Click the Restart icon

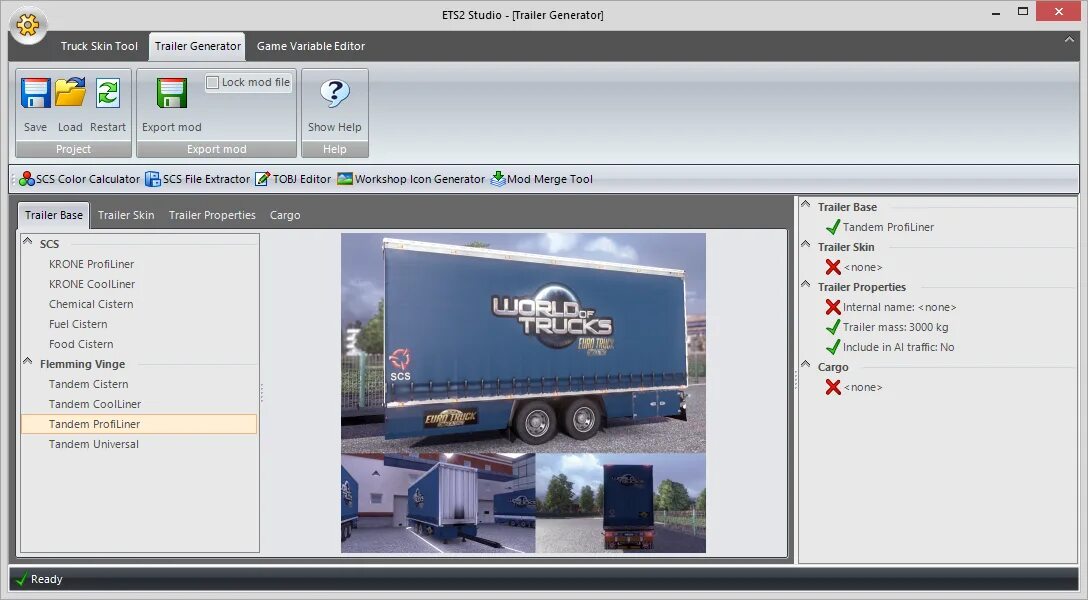108,92
